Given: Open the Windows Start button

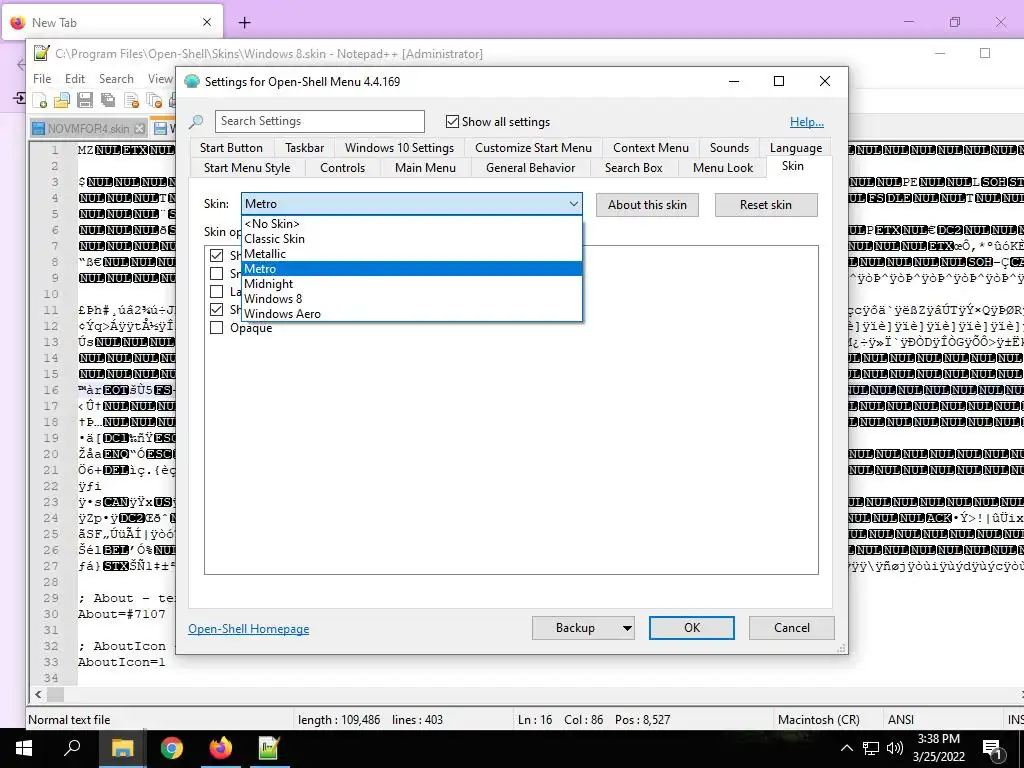Looking at the screenshot, I should point(24,748).
